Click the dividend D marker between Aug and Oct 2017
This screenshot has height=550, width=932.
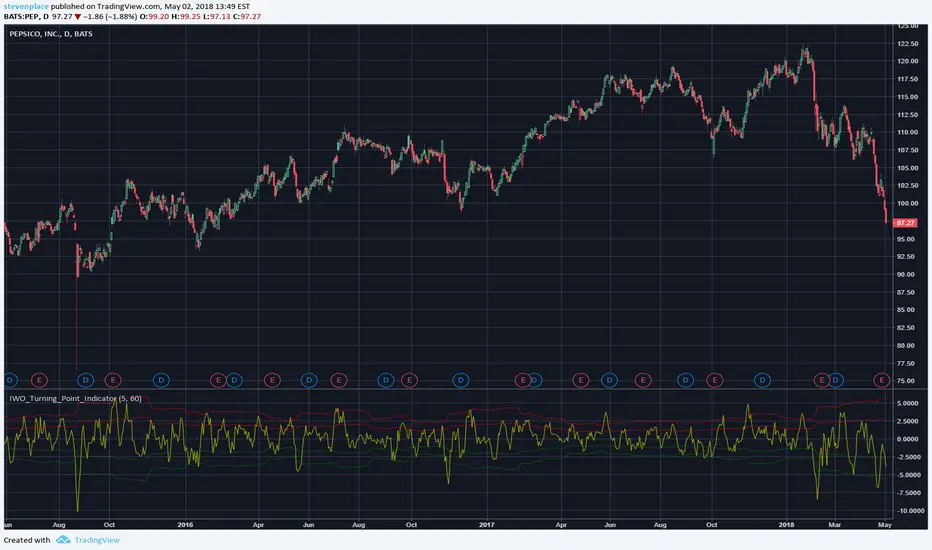(685, 380)
